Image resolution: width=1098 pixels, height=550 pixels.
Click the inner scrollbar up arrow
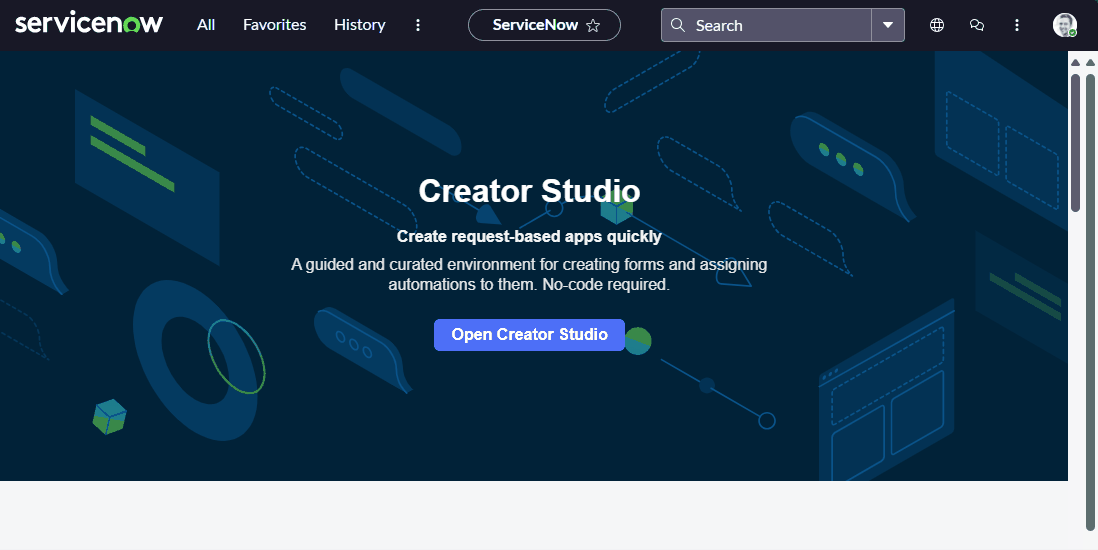click(x=1076, y=63)
